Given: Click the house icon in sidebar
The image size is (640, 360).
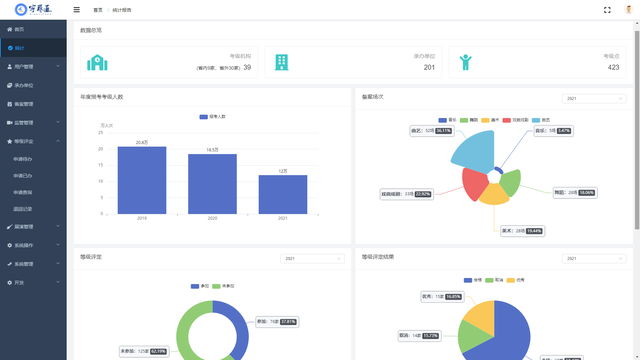Looking at the screenshot, I should (x=9, y=29).
